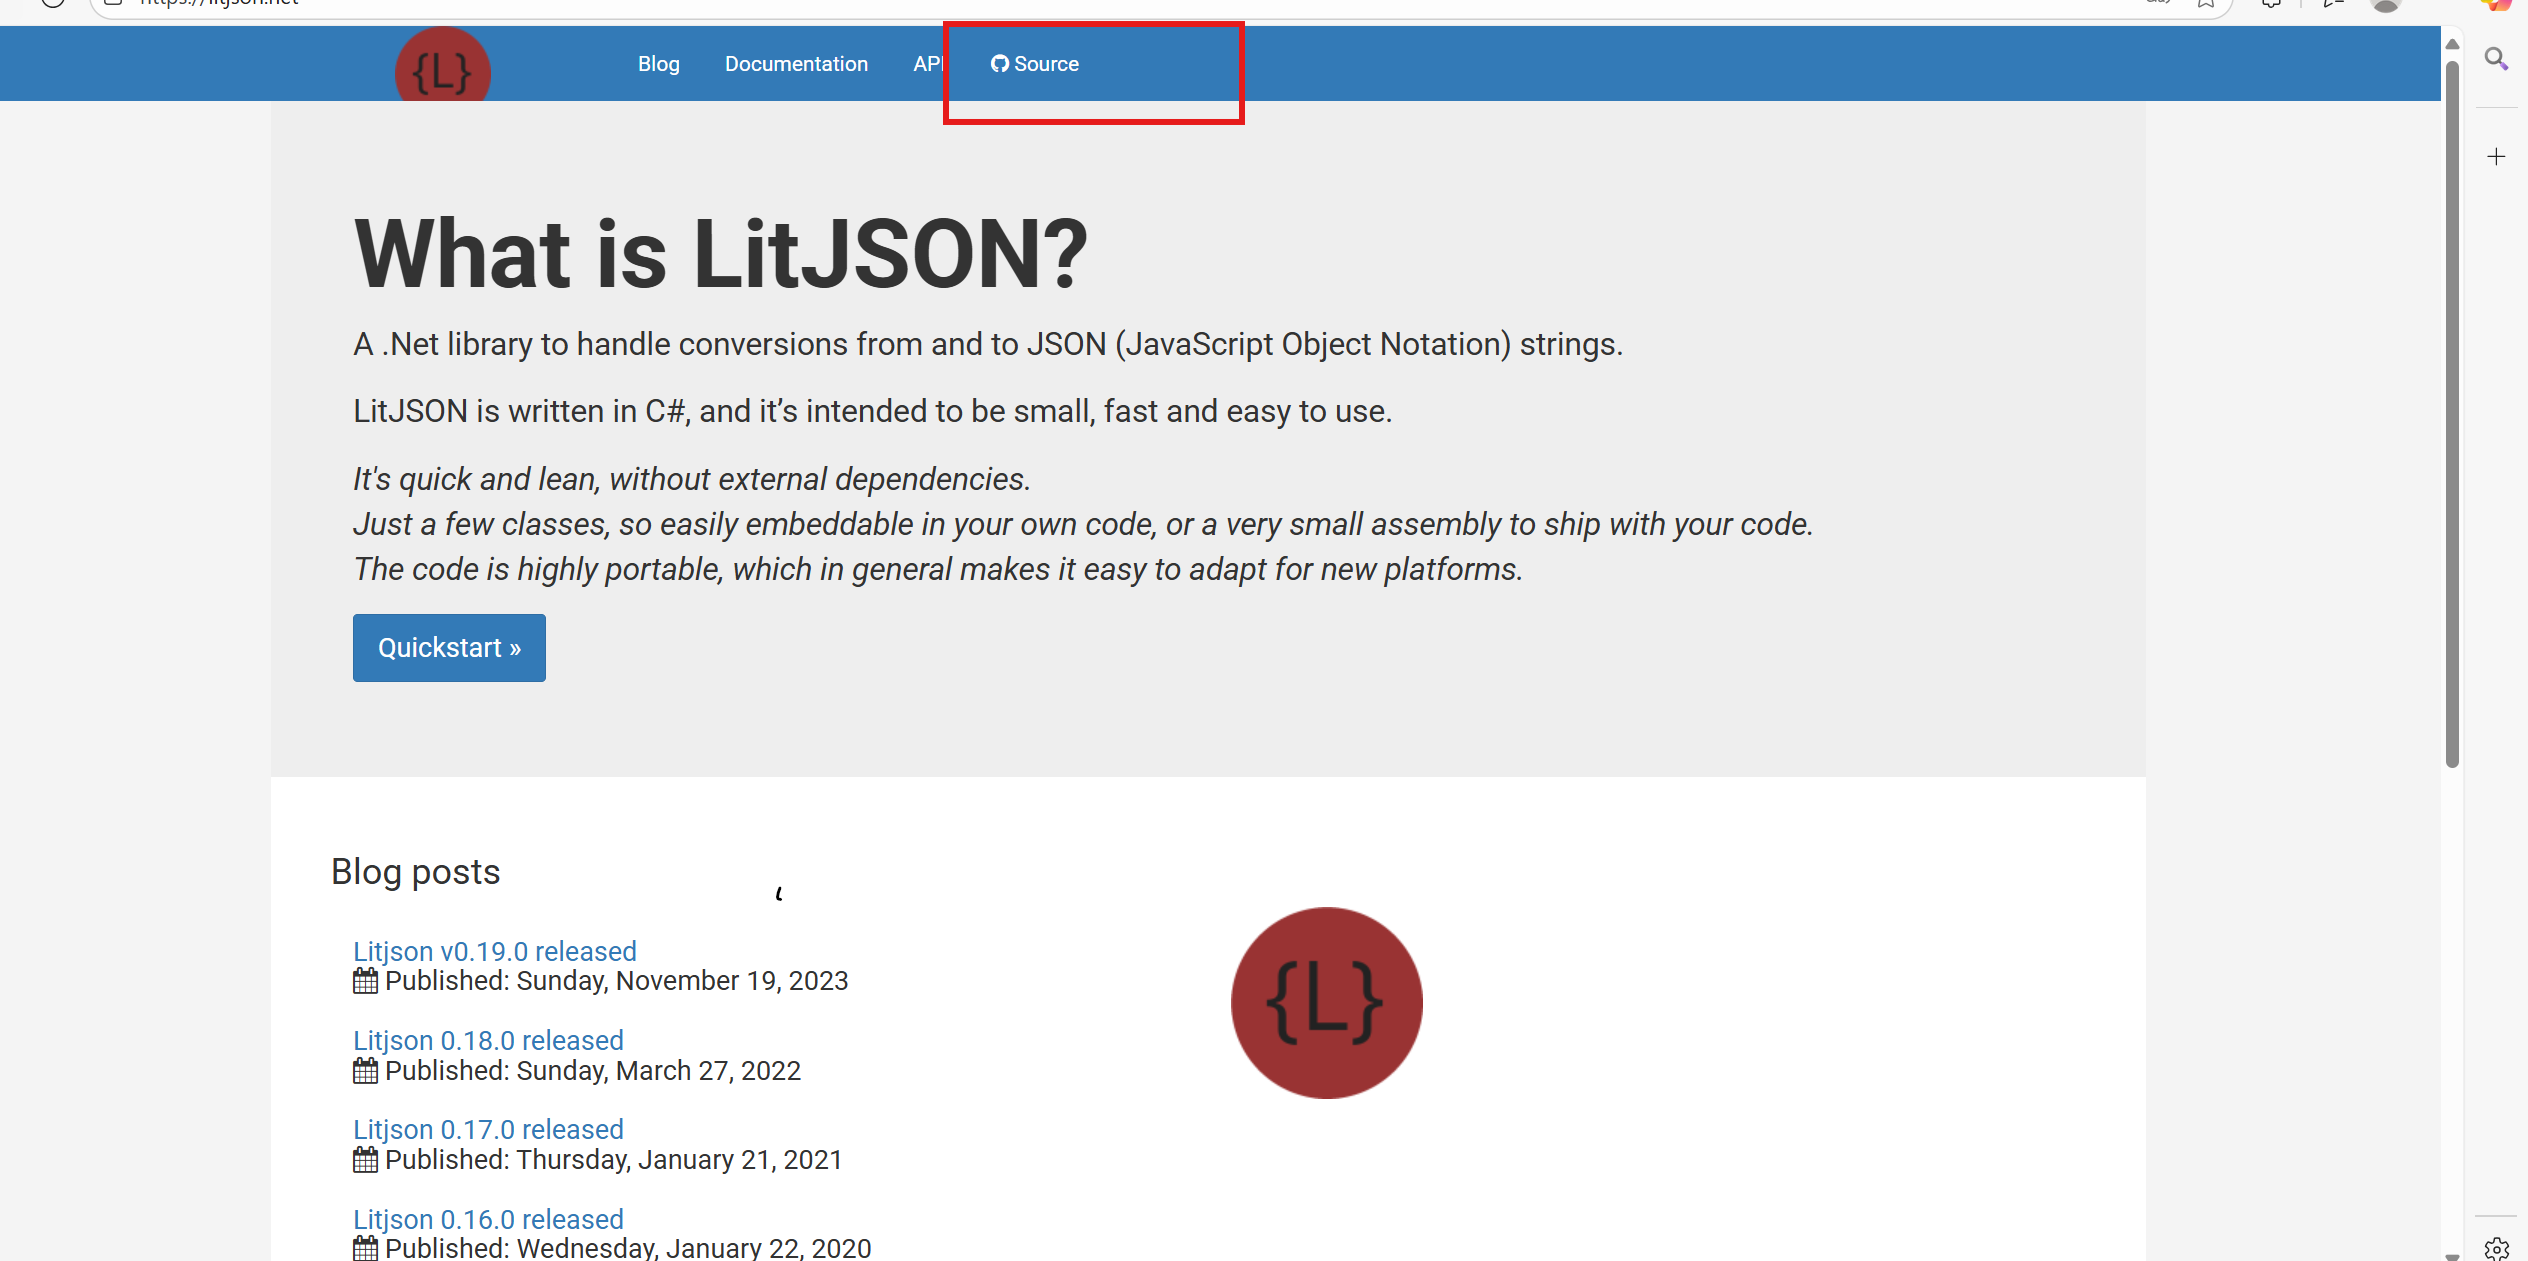This screenshot has height=1261, width=2528.
Task: Open sidebar settings gear icon
Action: [2496, 1248]
